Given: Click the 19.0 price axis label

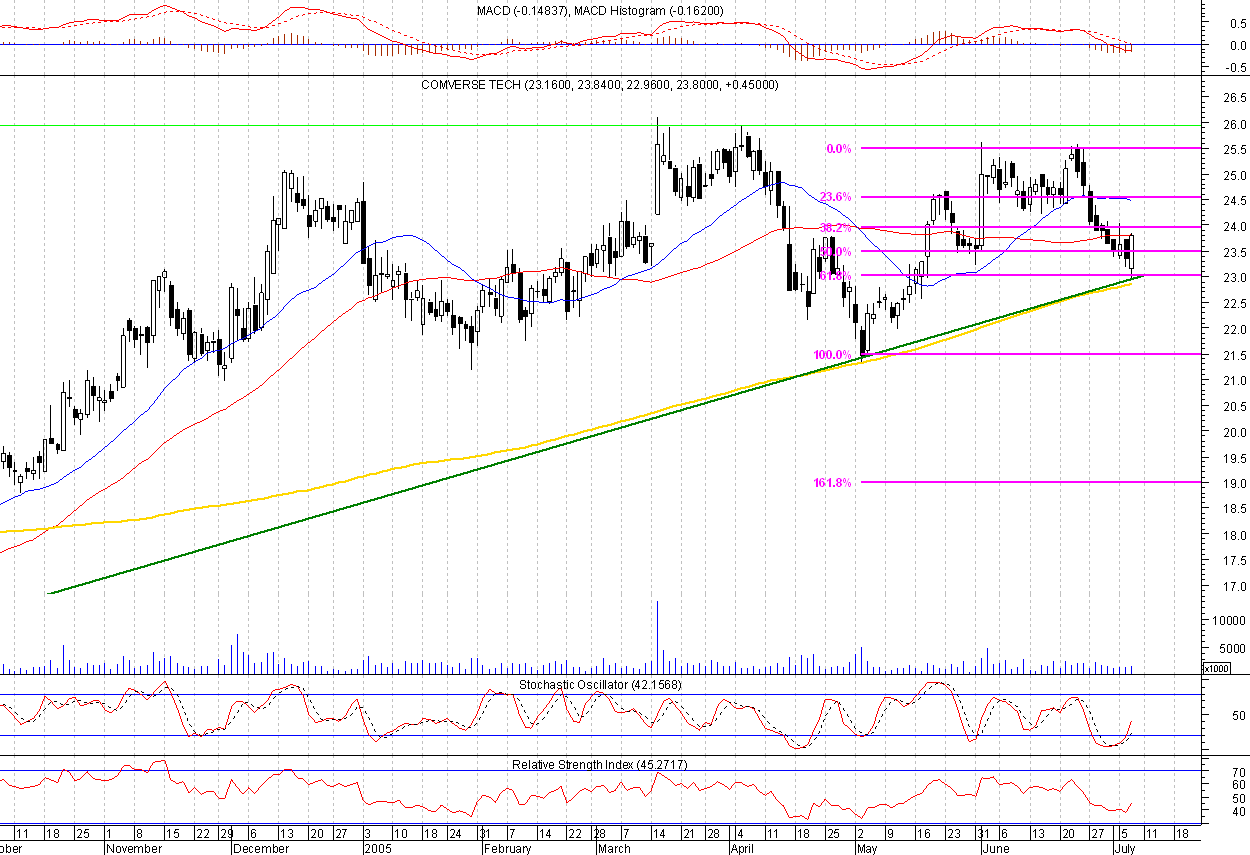Looking at the screenshot, I should [1233, 484].
